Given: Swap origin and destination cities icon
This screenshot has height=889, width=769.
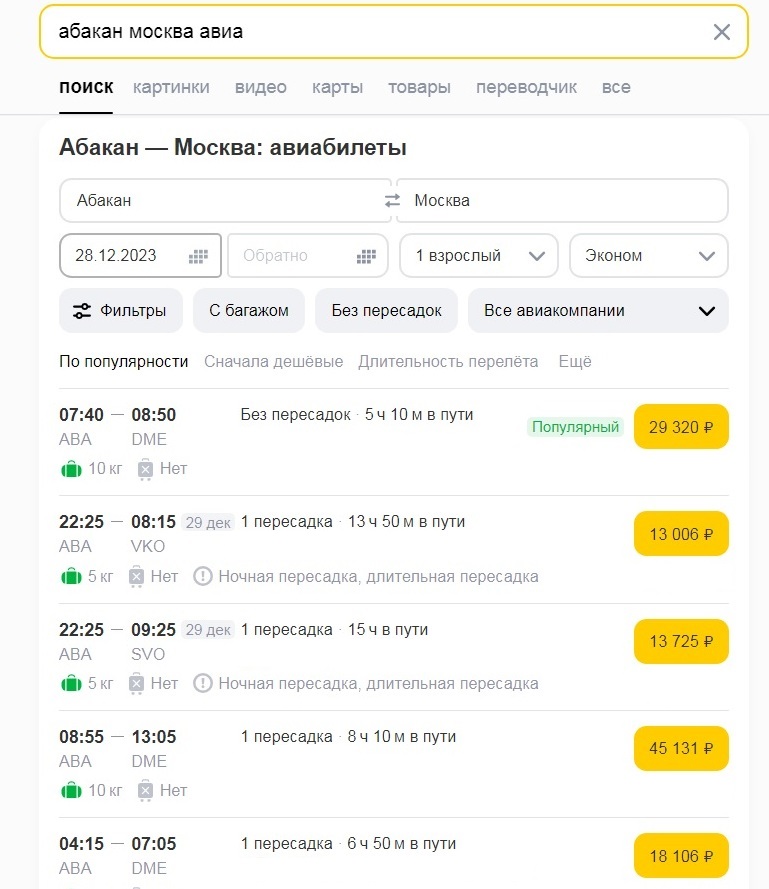Looking at the screenshot, I should pos(392,201).
